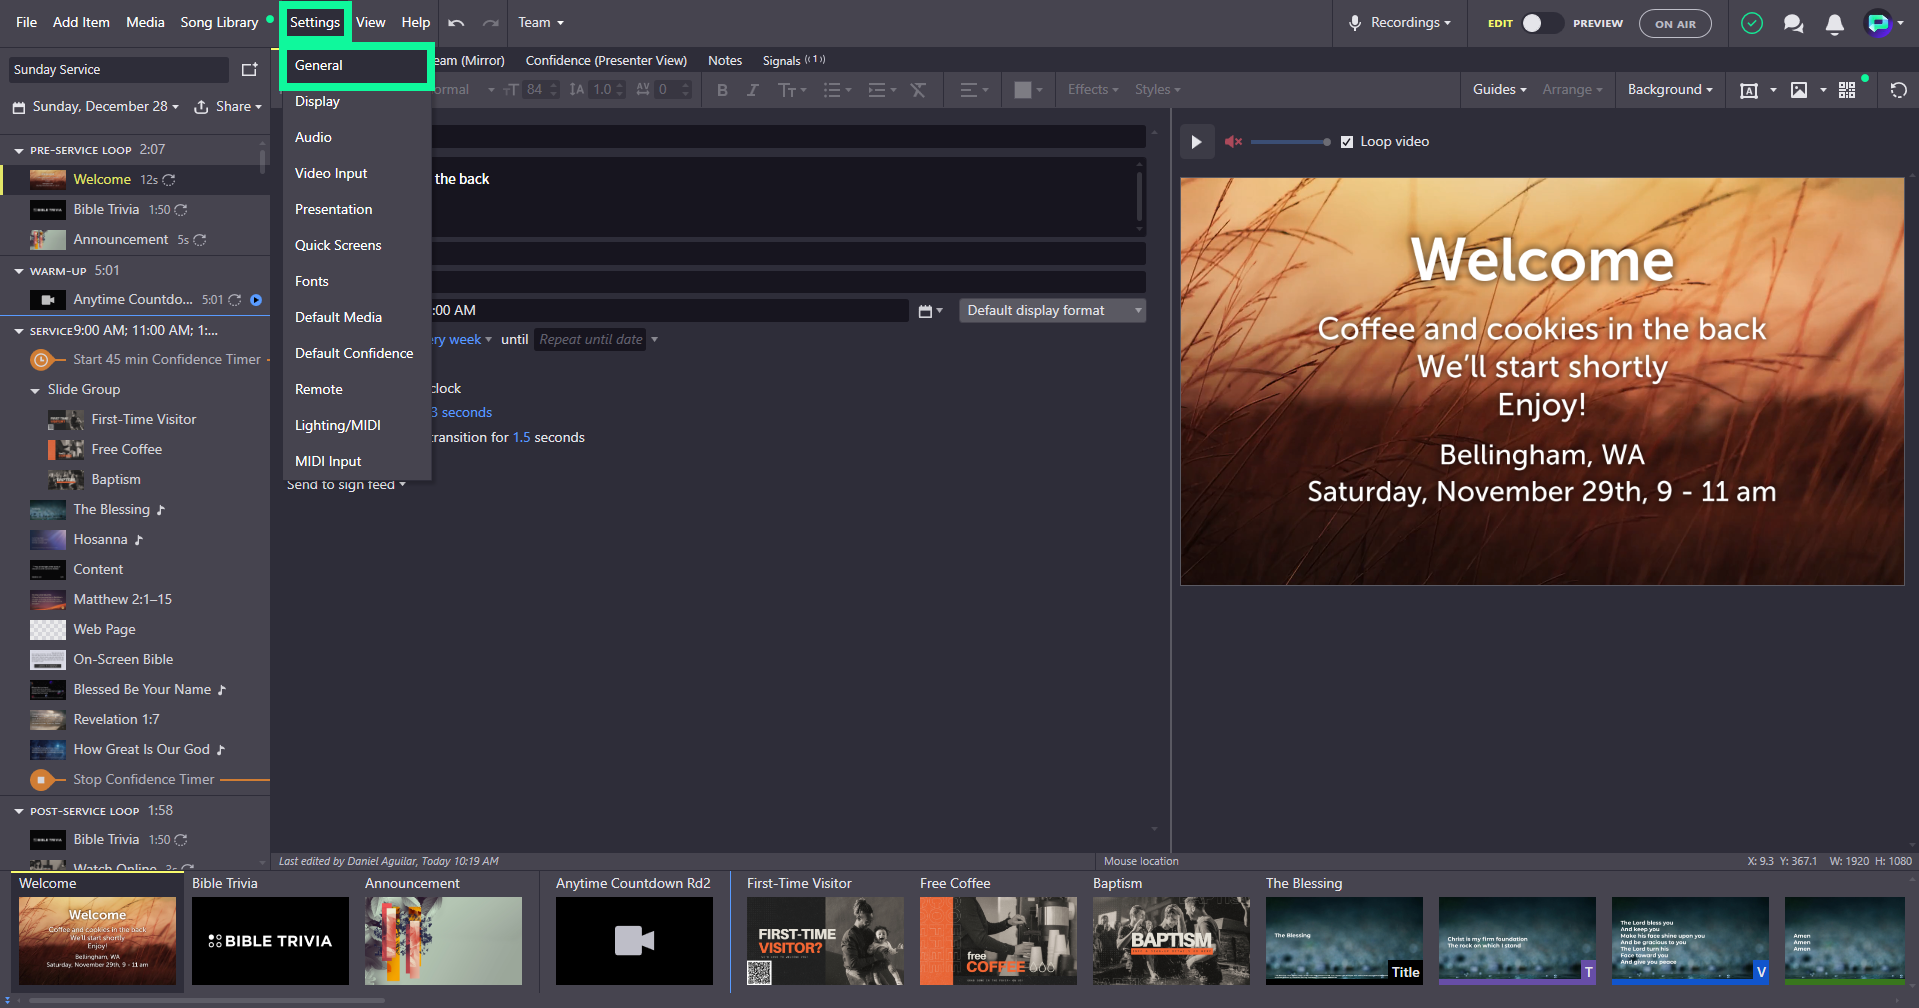Open the Recordings dropdown menu
Image resolution: width=1919 pixels, height=1008 pixels.
coord(1410,22)
